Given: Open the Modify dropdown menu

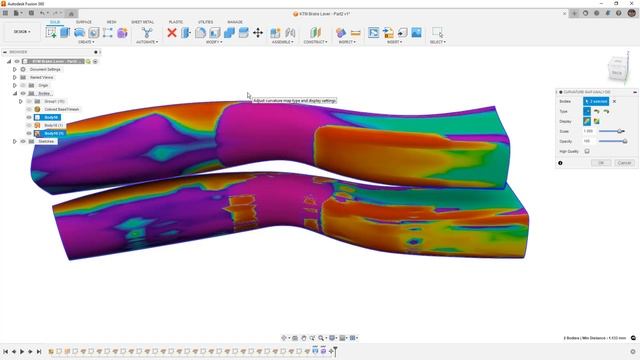Looking at the screenshot, I should 214,42.
